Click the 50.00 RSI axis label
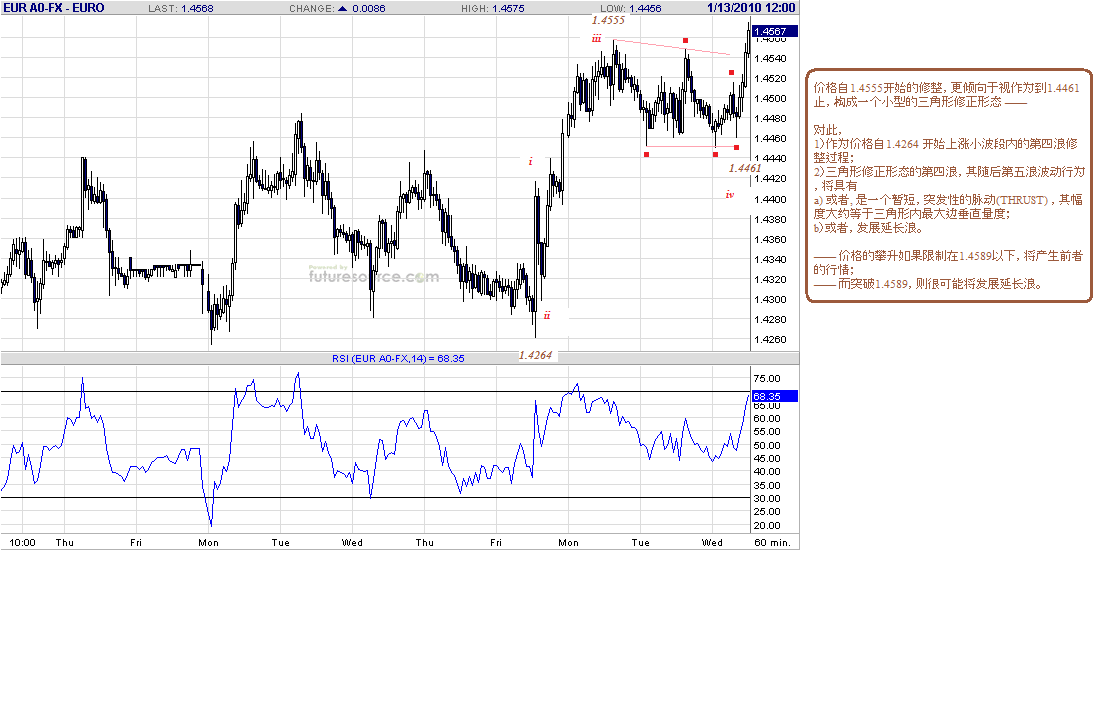This screenshot has height=712, width=1099. (x=767, y=446)
